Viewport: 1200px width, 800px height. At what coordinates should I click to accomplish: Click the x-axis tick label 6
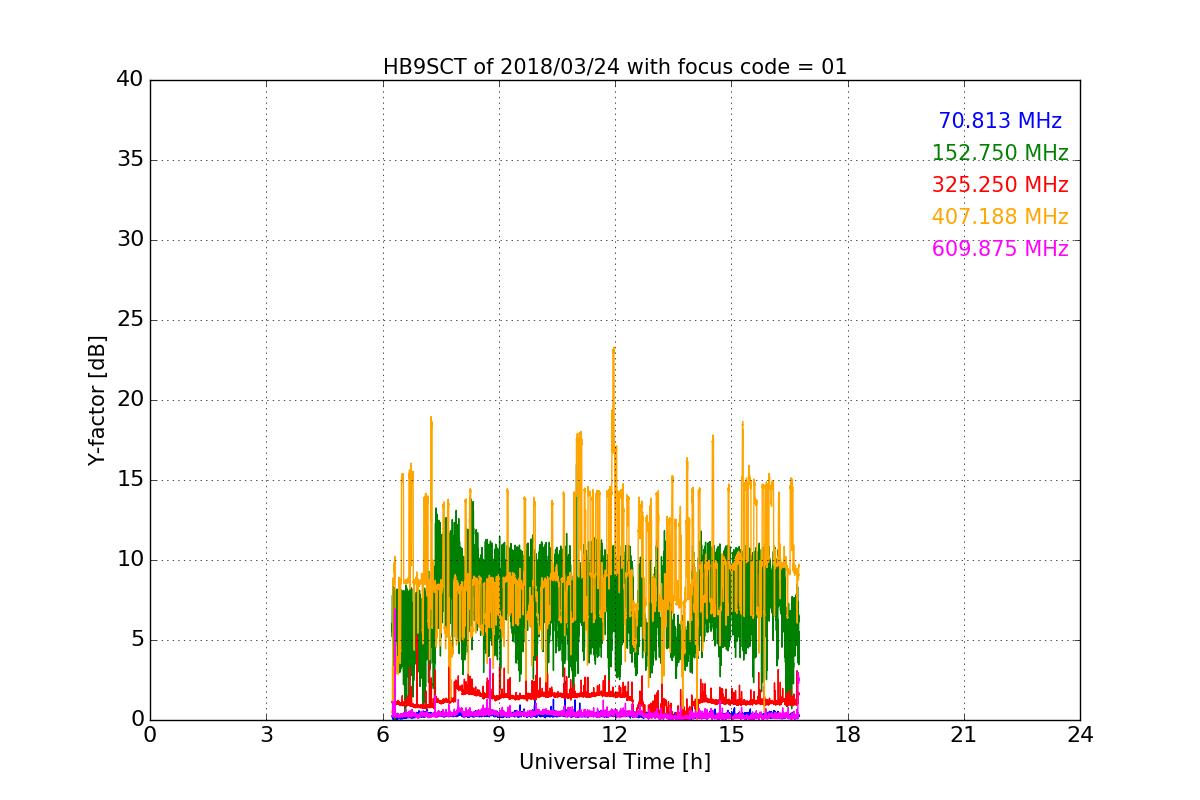[383, 735]
